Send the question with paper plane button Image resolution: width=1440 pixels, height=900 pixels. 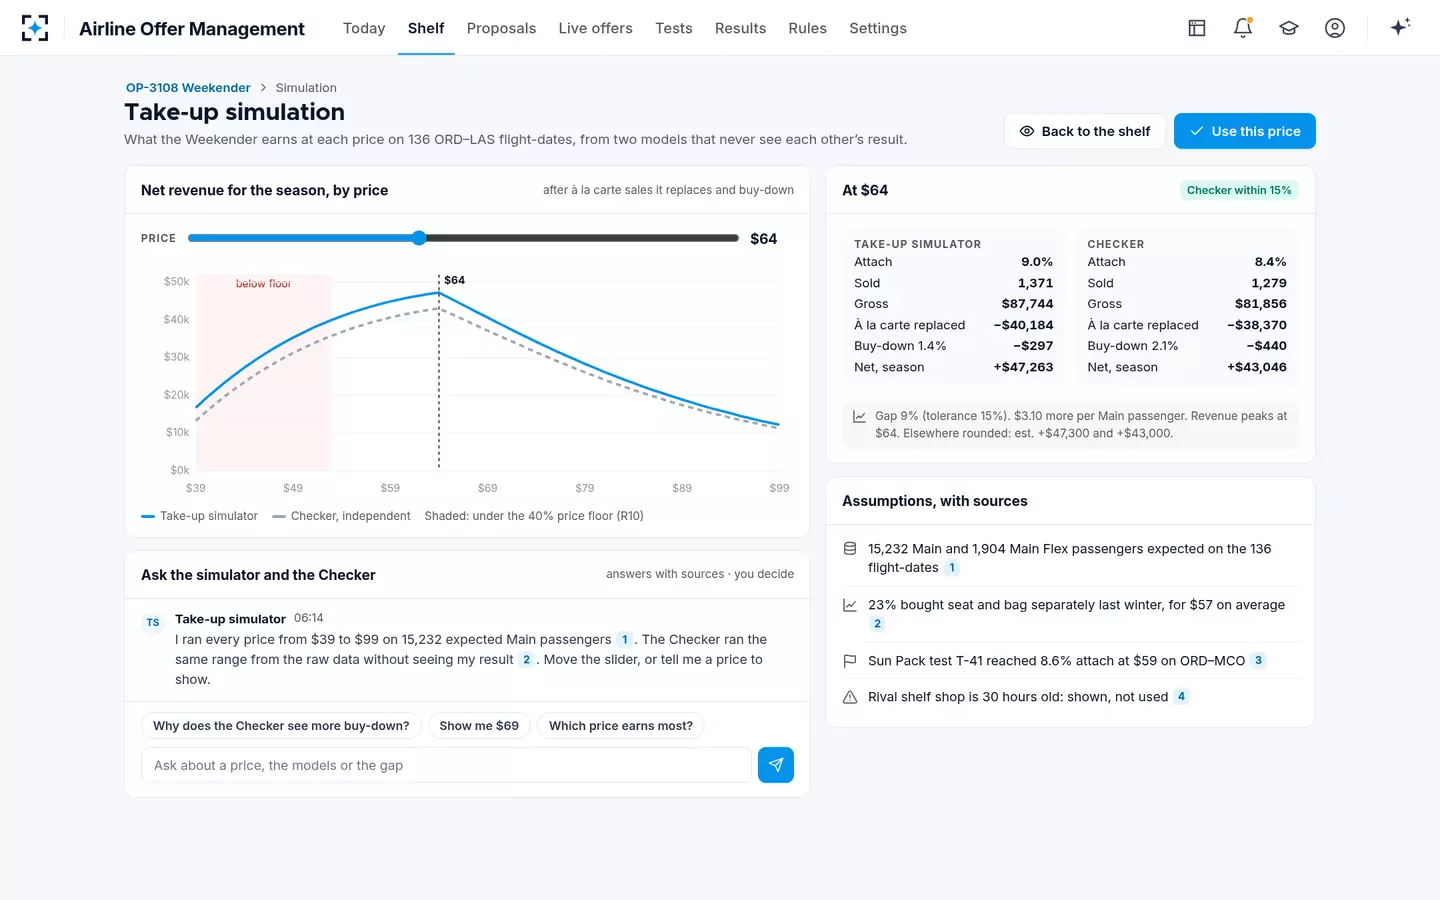click(x=776, y=765)
